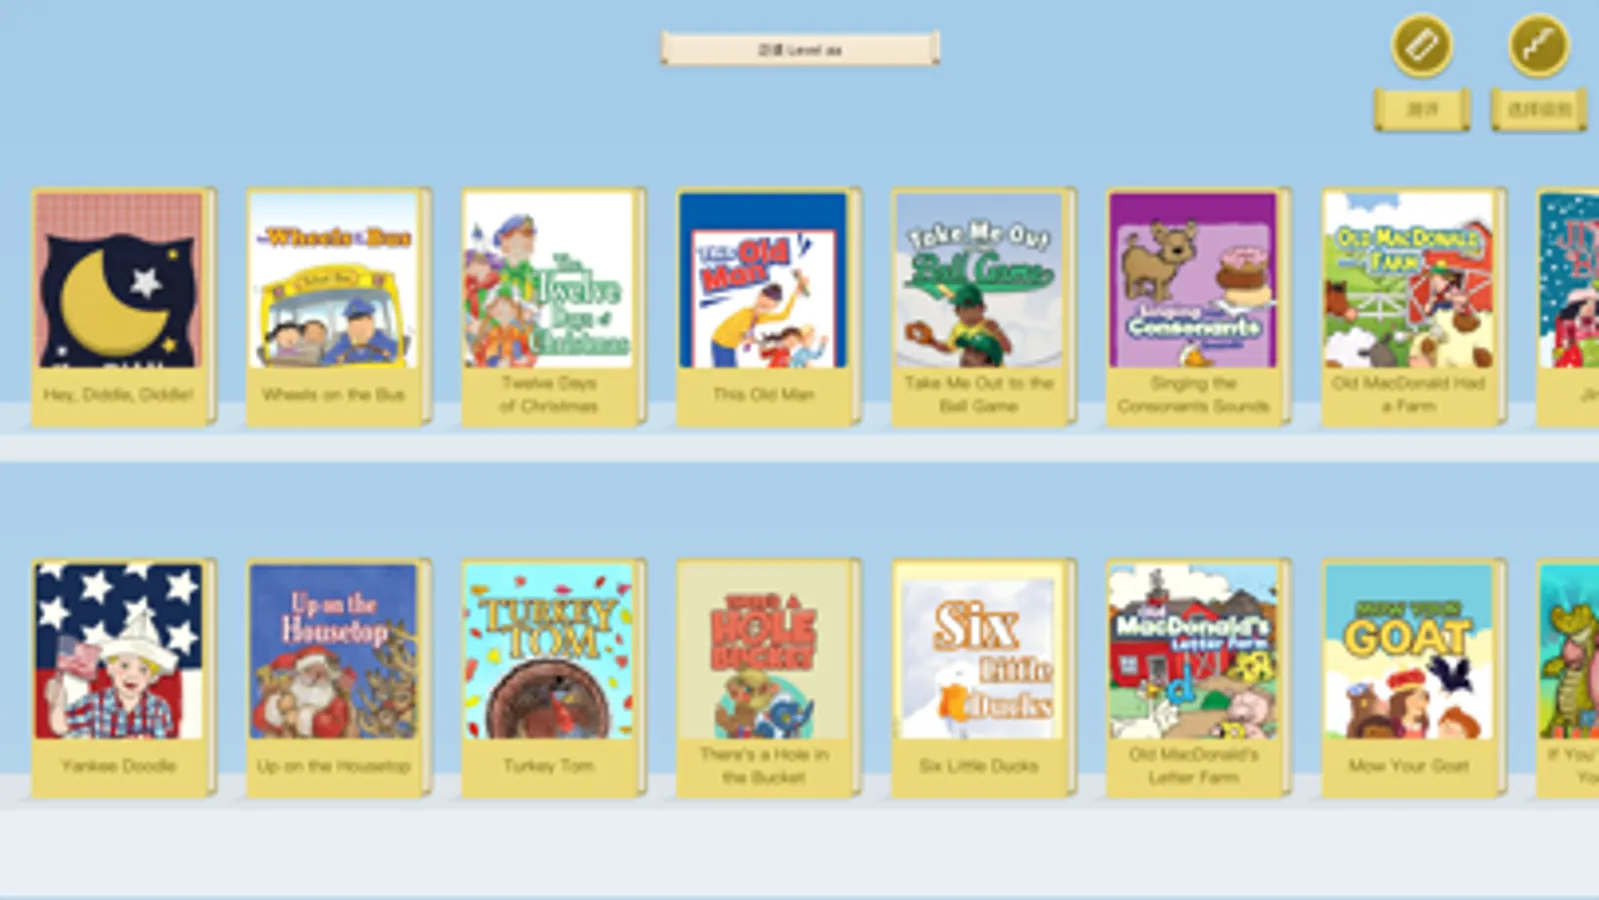Open the Wheels on the Bus book

(x=339, y=307)
